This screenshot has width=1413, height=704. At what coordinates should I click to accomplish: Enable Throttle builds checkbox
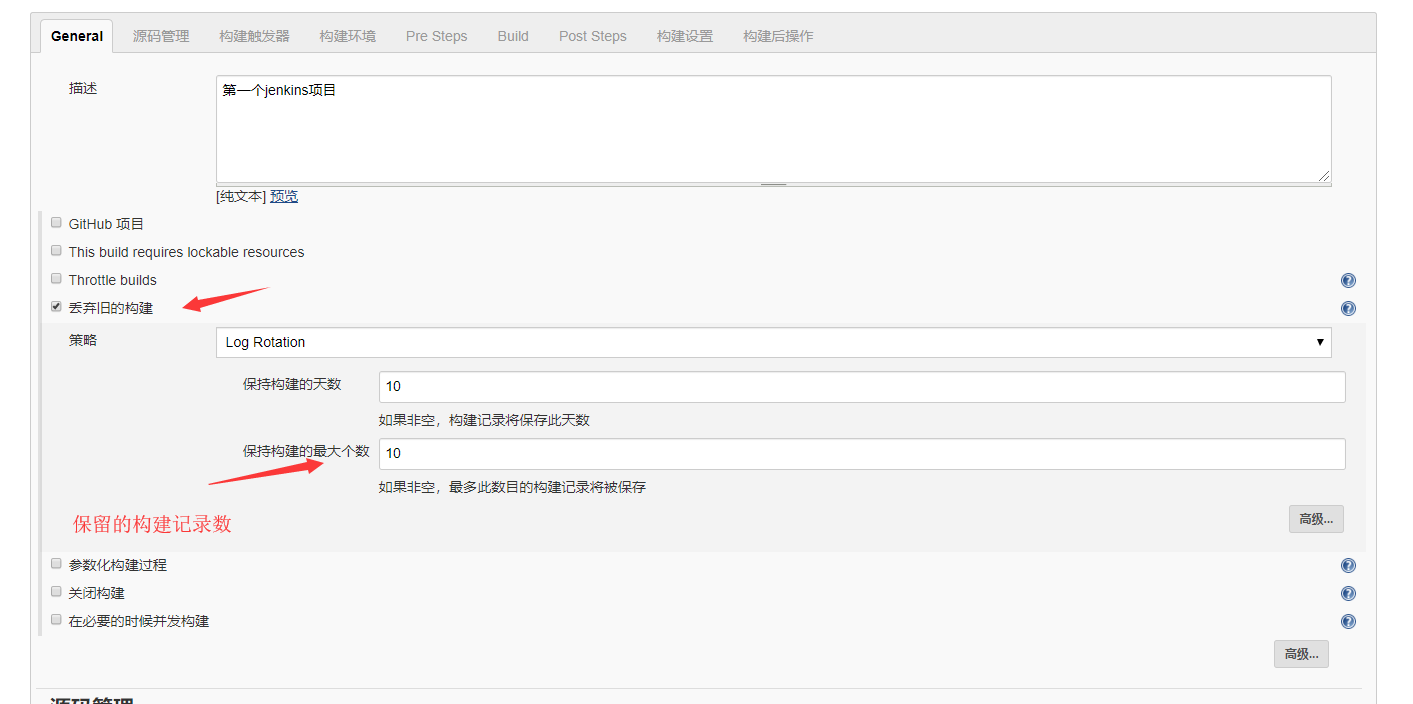[x=56, y=279]
